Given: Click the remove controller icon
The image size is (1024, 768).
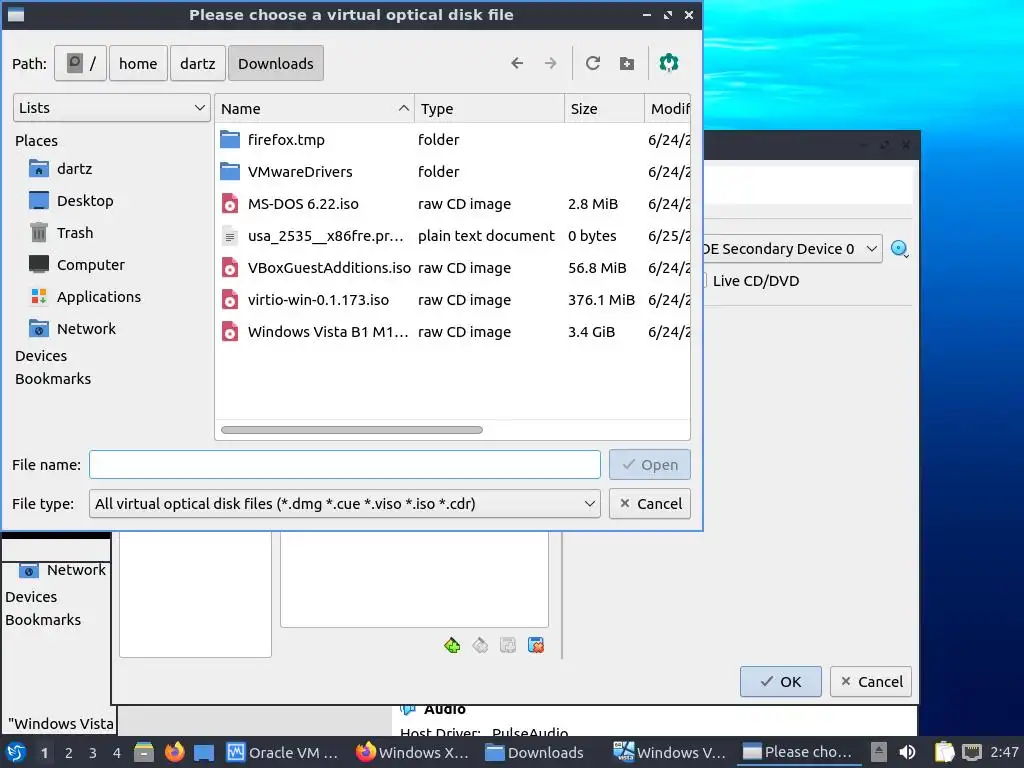Looking at the screenshot, I should pos(480,645).
